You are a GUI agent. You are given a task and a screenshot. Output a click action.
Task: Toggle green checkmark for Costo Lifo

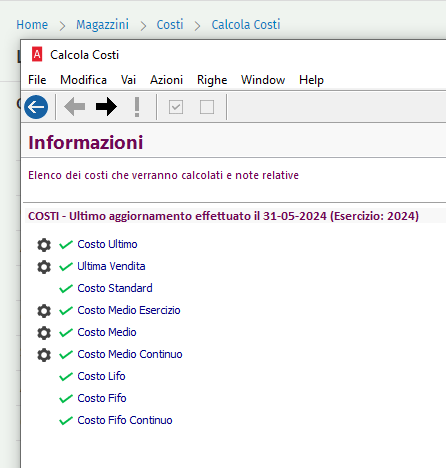(66, 377)
